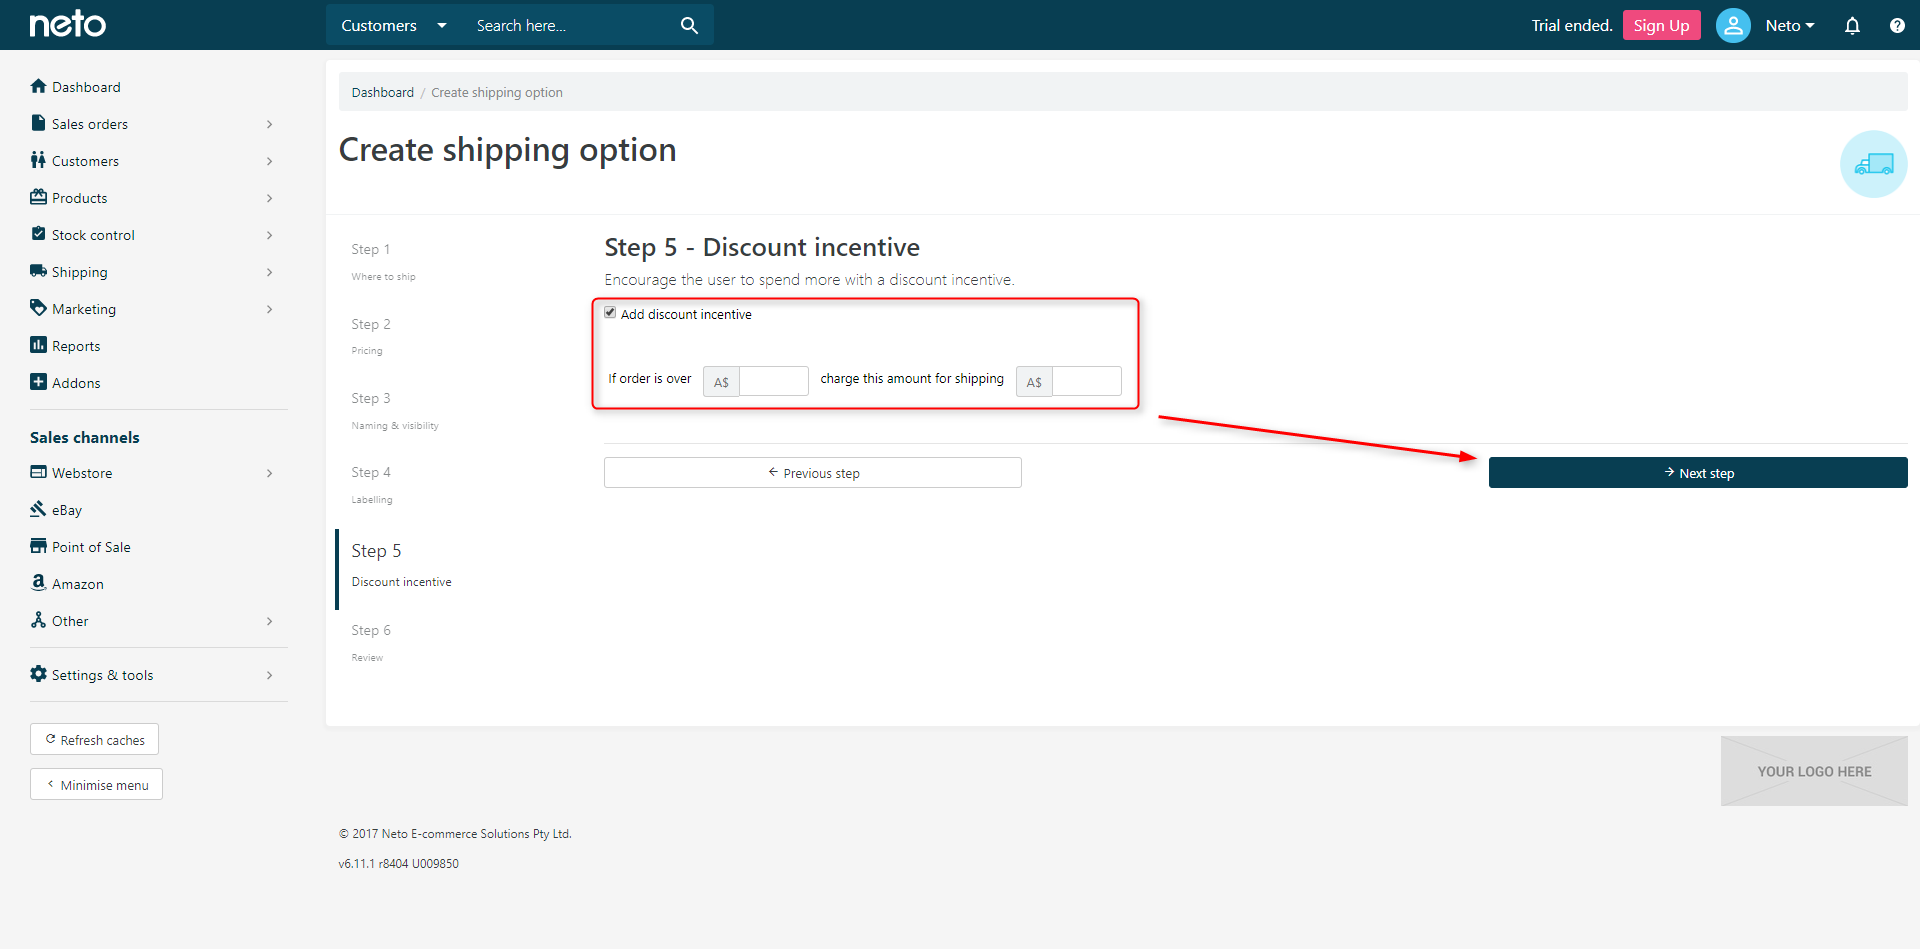Go to Step 2 Pricing
Image resolution: width=1920 pixels, height=949 pixels.
coord(371,336)
